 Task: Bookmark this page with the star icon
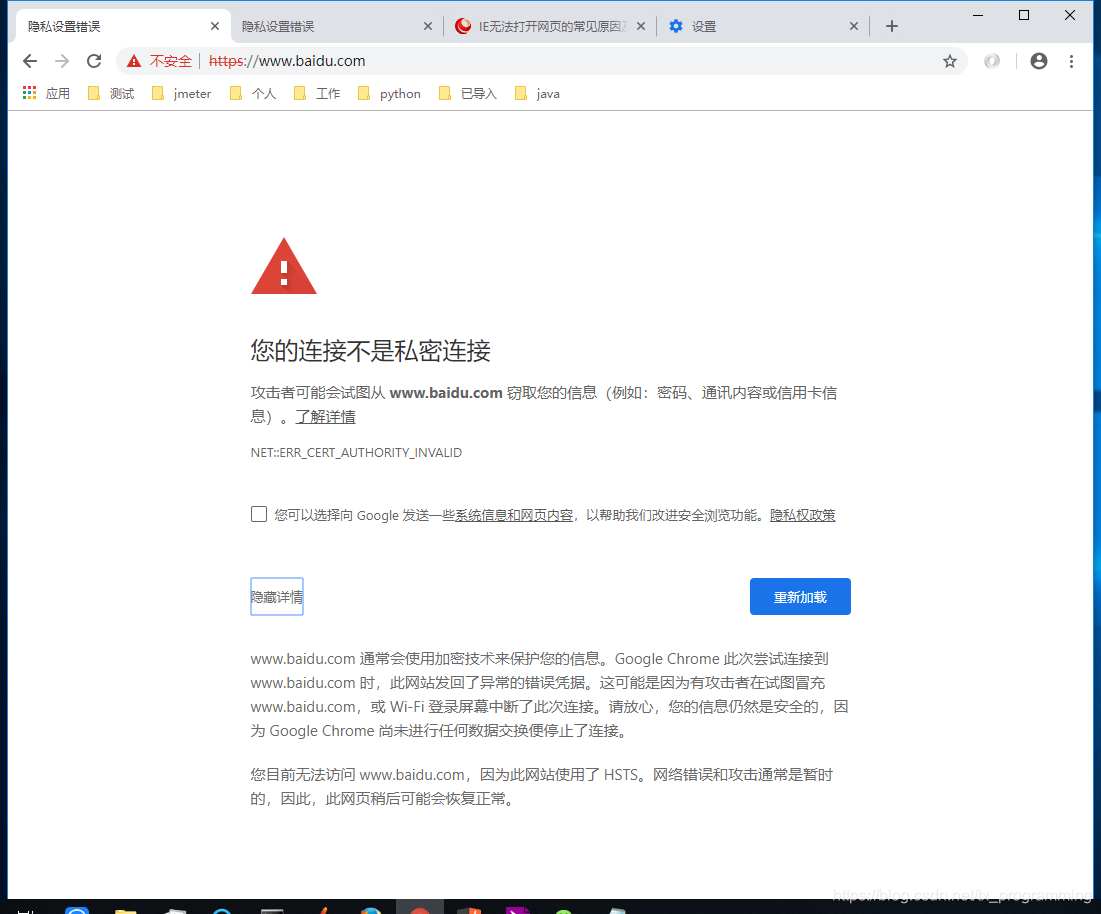click(949, 61)
